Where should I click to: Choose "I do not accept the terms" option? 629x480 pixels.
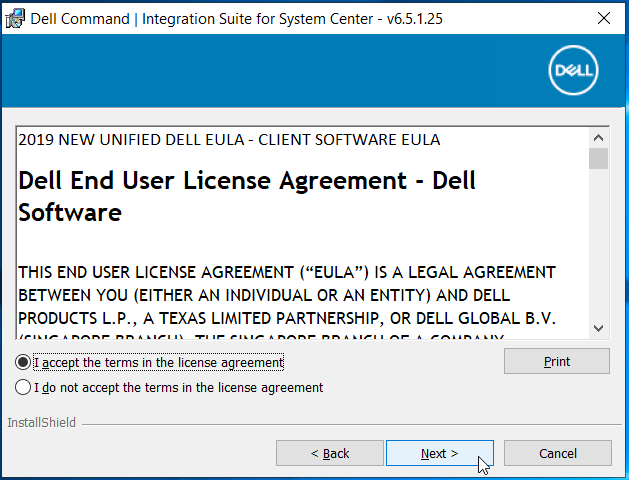click(x=23, y=387)
